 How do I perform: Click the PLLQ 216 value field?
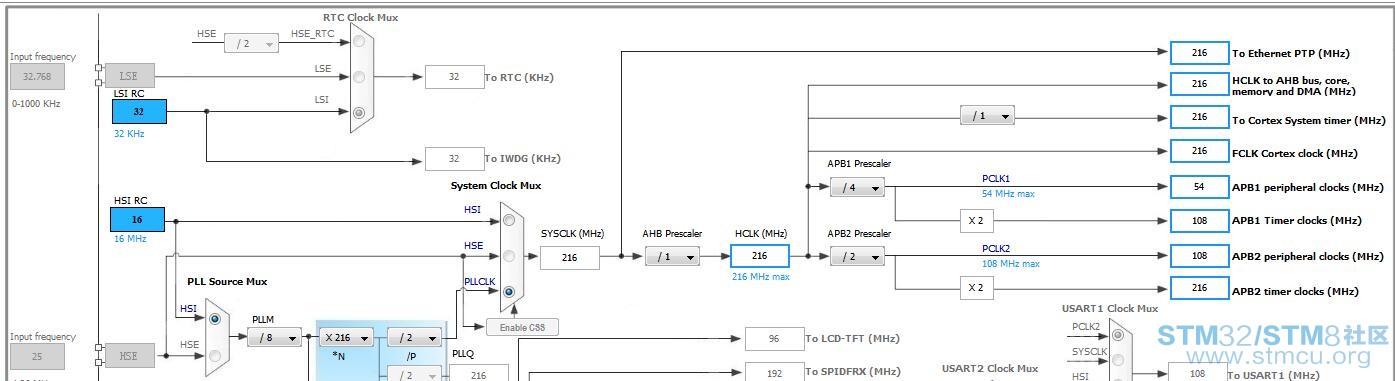(478, 374)
